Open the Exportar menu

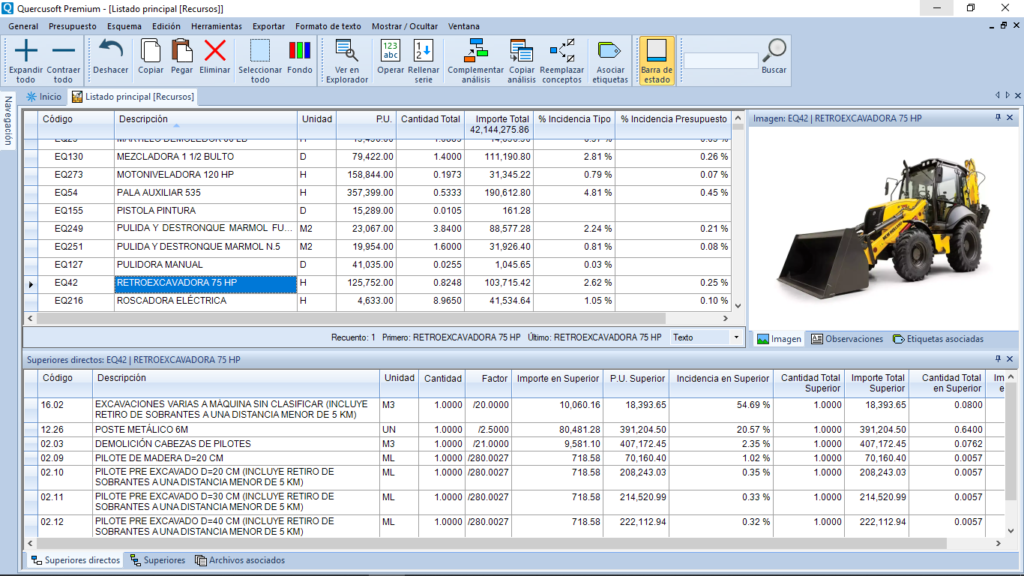click(x=268, y=26)
